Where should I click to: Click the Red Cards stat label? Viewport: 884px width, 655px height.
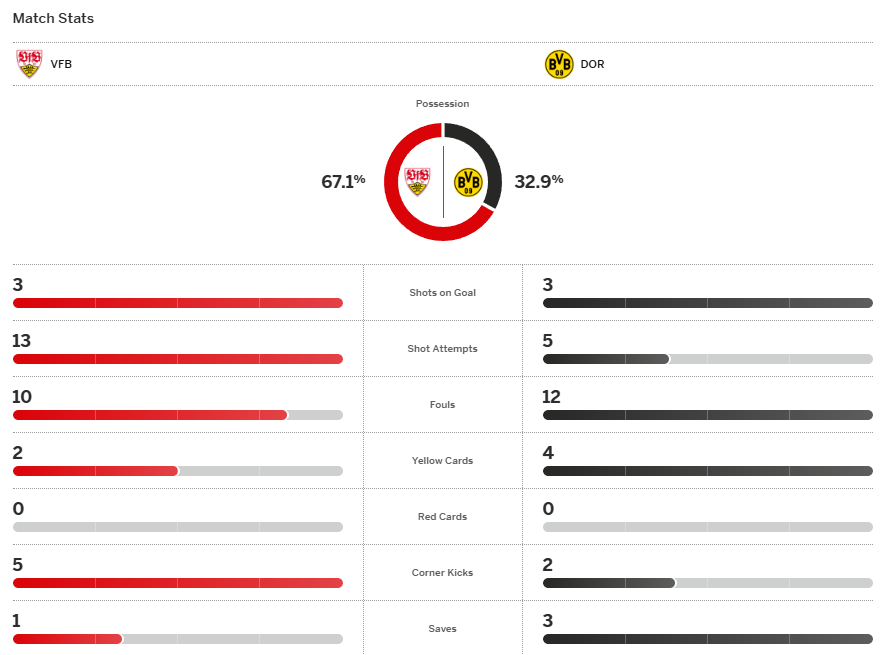point(442,517)
